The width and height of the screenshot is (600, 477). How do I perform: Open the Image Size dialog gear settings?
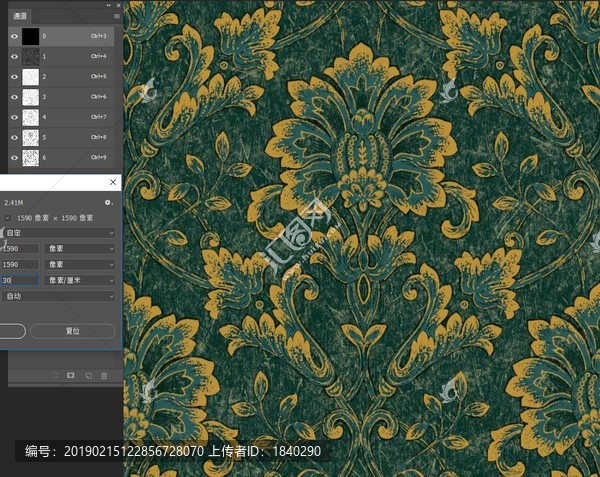pos(109,202)
